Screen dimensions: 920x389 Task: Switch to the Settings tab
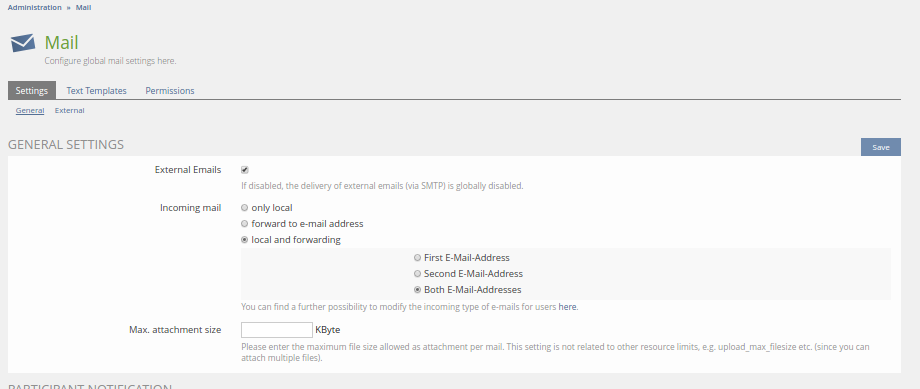(x=32, y=90)
